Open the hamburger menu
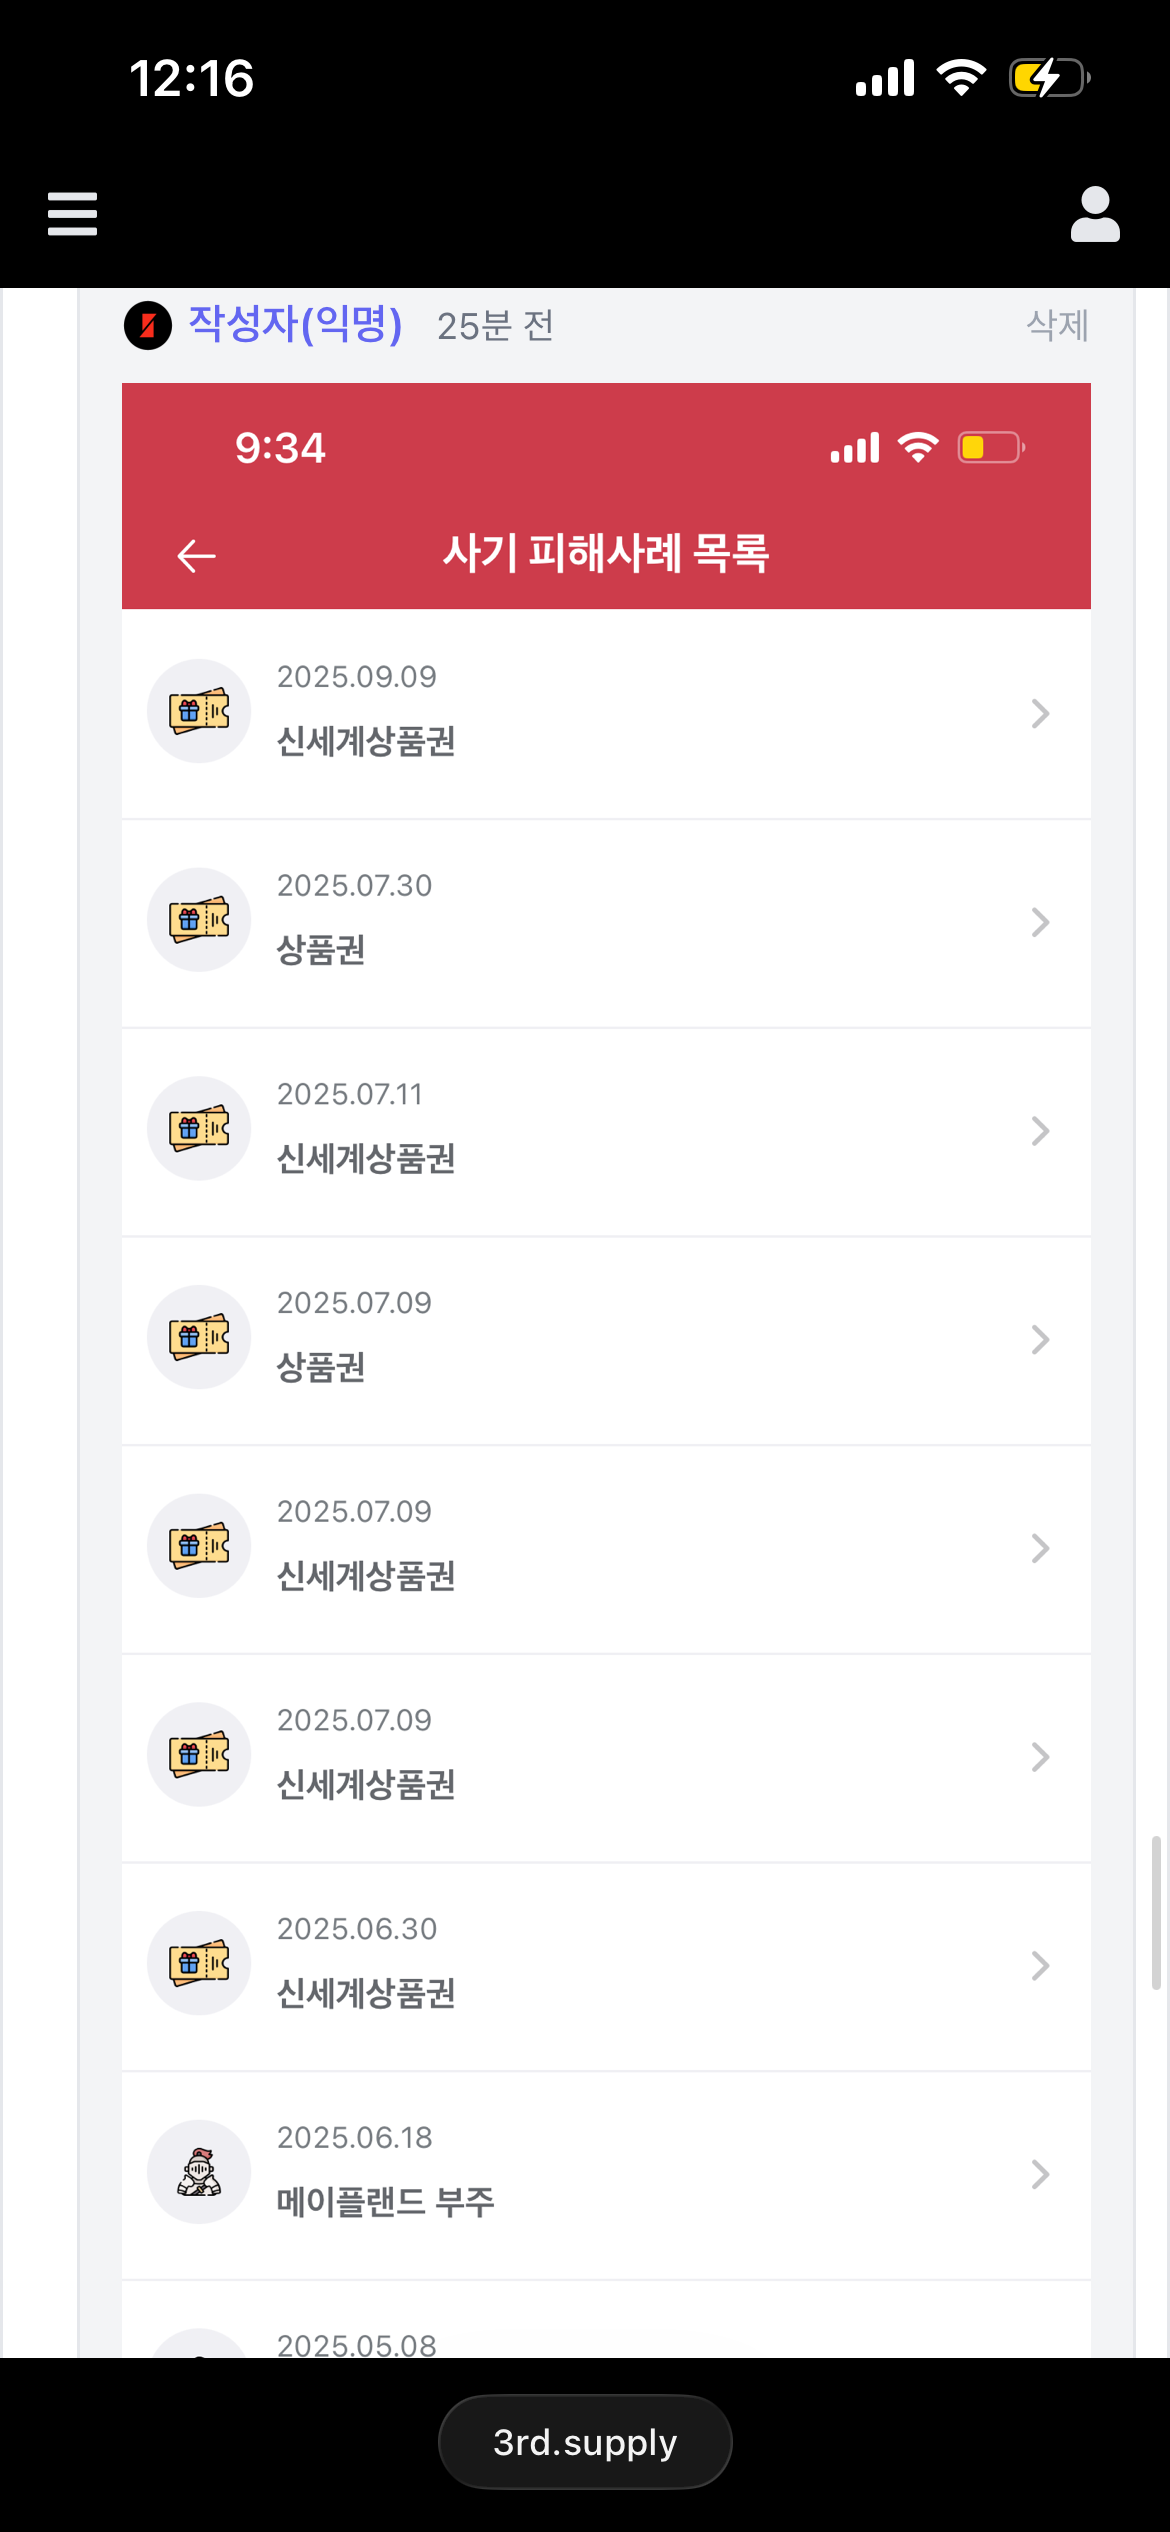 (x=72, y=214)
